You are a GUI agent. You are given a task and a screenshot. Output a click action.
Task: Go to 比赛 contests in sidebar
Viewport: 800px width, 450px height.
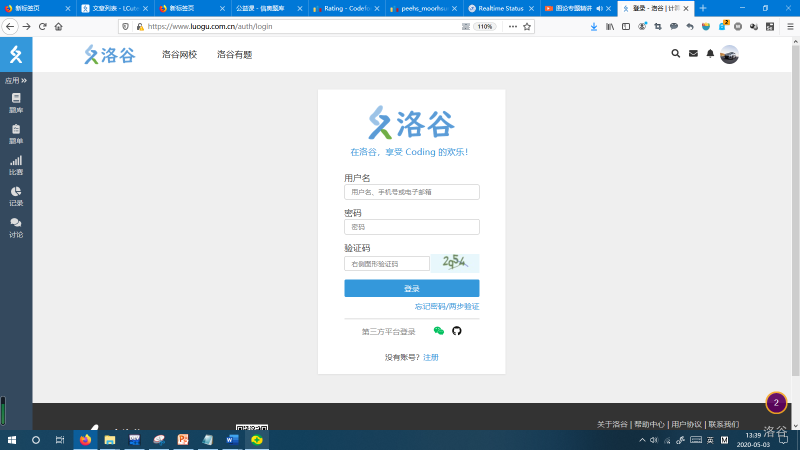click(x=16, y=165)
